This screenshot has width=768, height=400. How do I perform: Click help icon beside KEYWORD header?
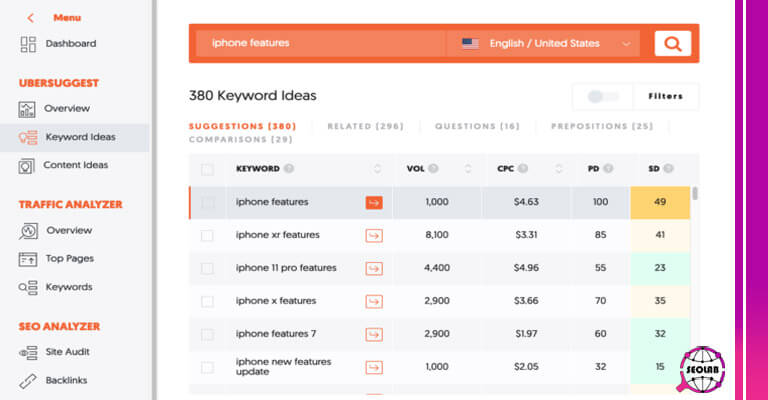point(289,168)
